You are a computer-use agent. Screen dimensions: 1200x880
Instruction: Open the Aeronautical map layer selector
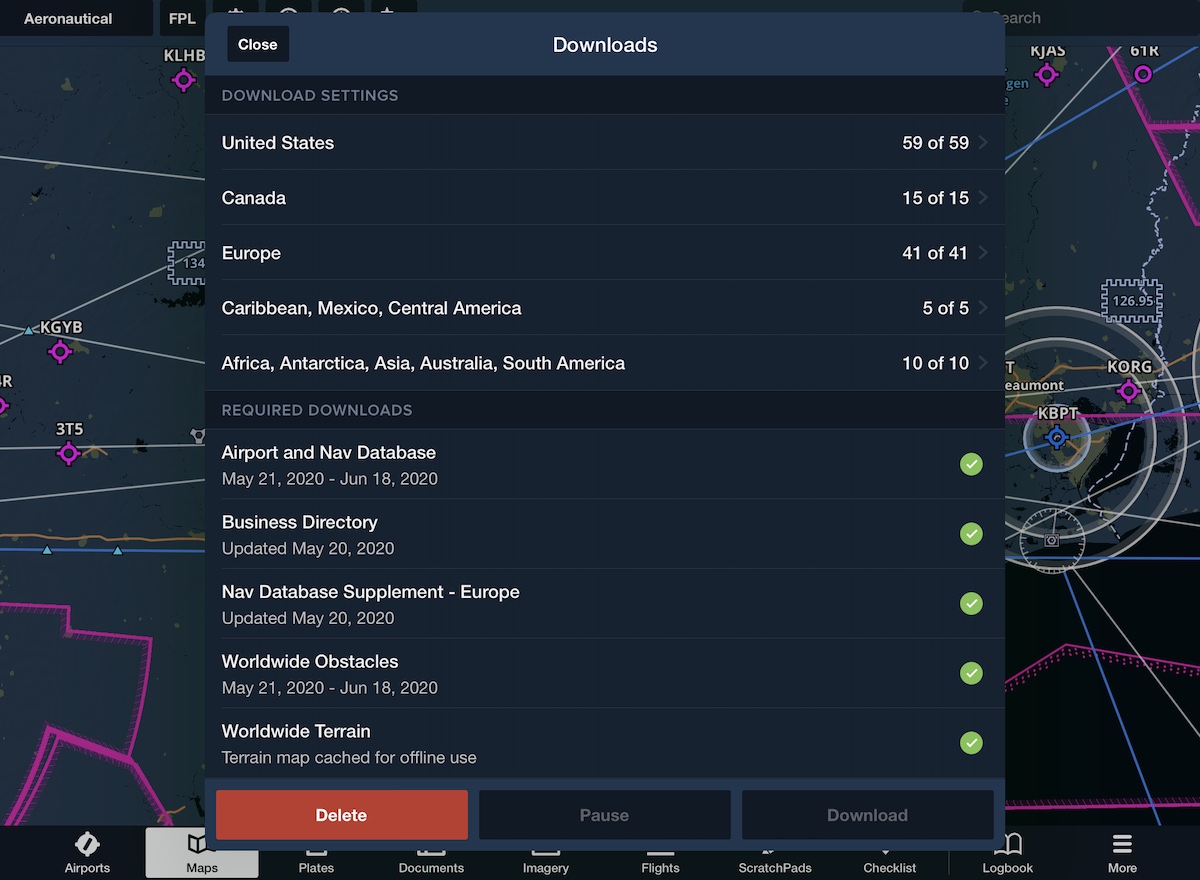pos(68,18)
